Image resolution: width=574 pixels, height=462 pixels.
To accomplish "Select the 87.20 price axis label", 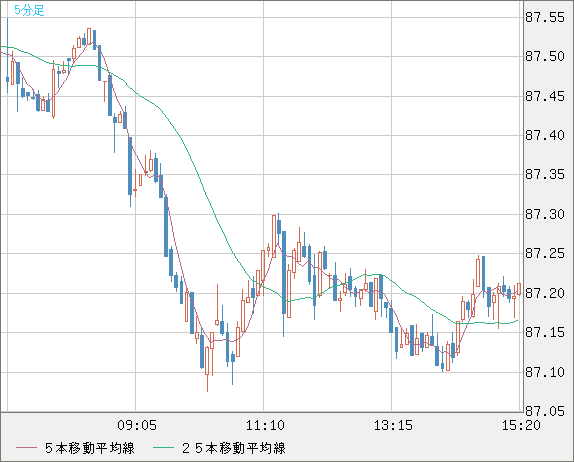I will [x=545, y=293].
